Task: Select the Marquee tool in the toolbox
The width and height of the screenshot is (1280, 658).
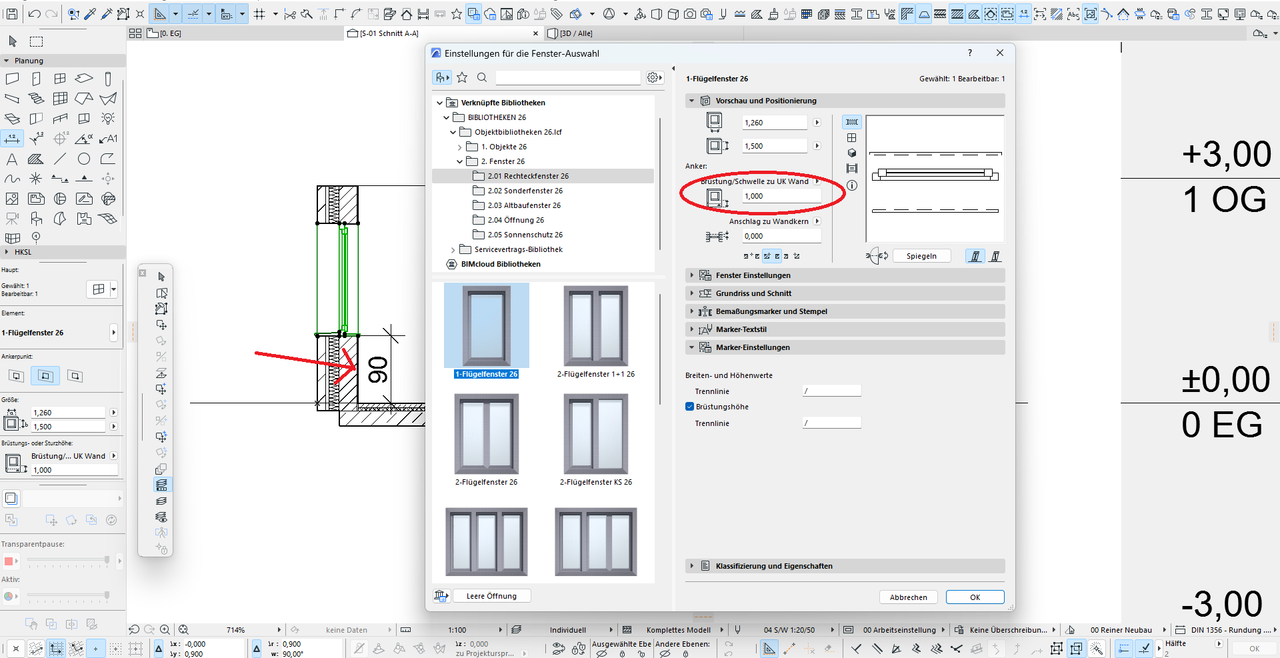Action: [x=36, y=41]
